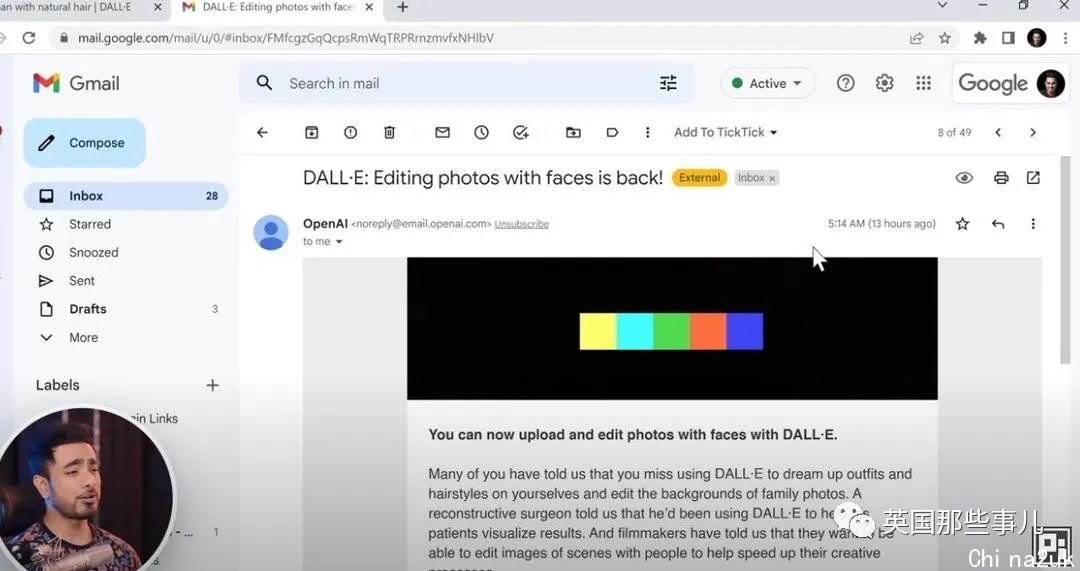Viewport: 1080px width, 571px height.
Task: Open the Labels tag icon
Action: [612, 132]
